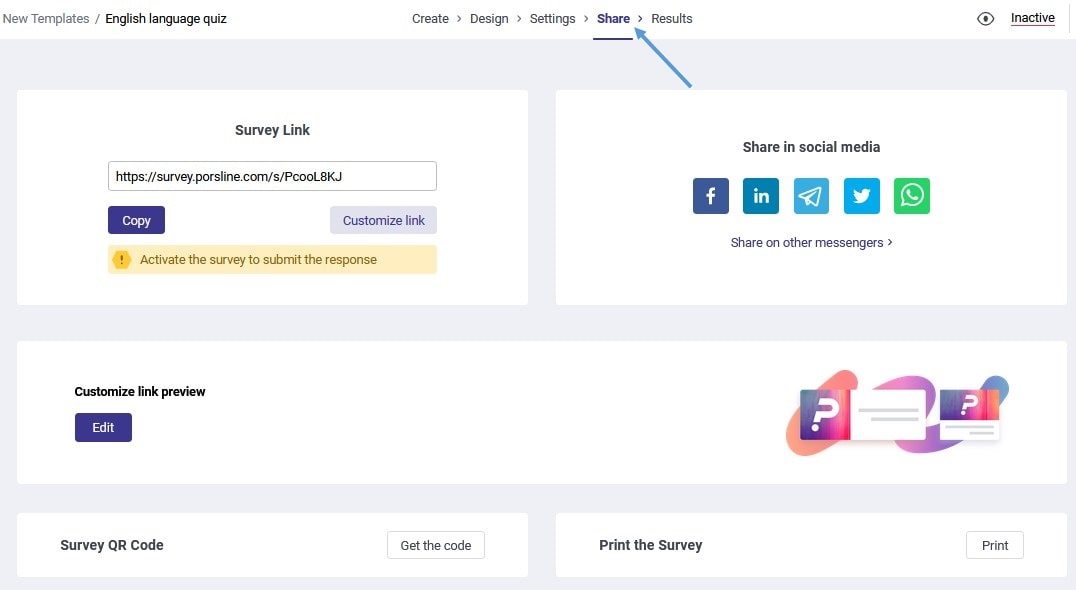
Task: Edit the customize link preview
Action: pyautogui.click(x=103, y=427)
